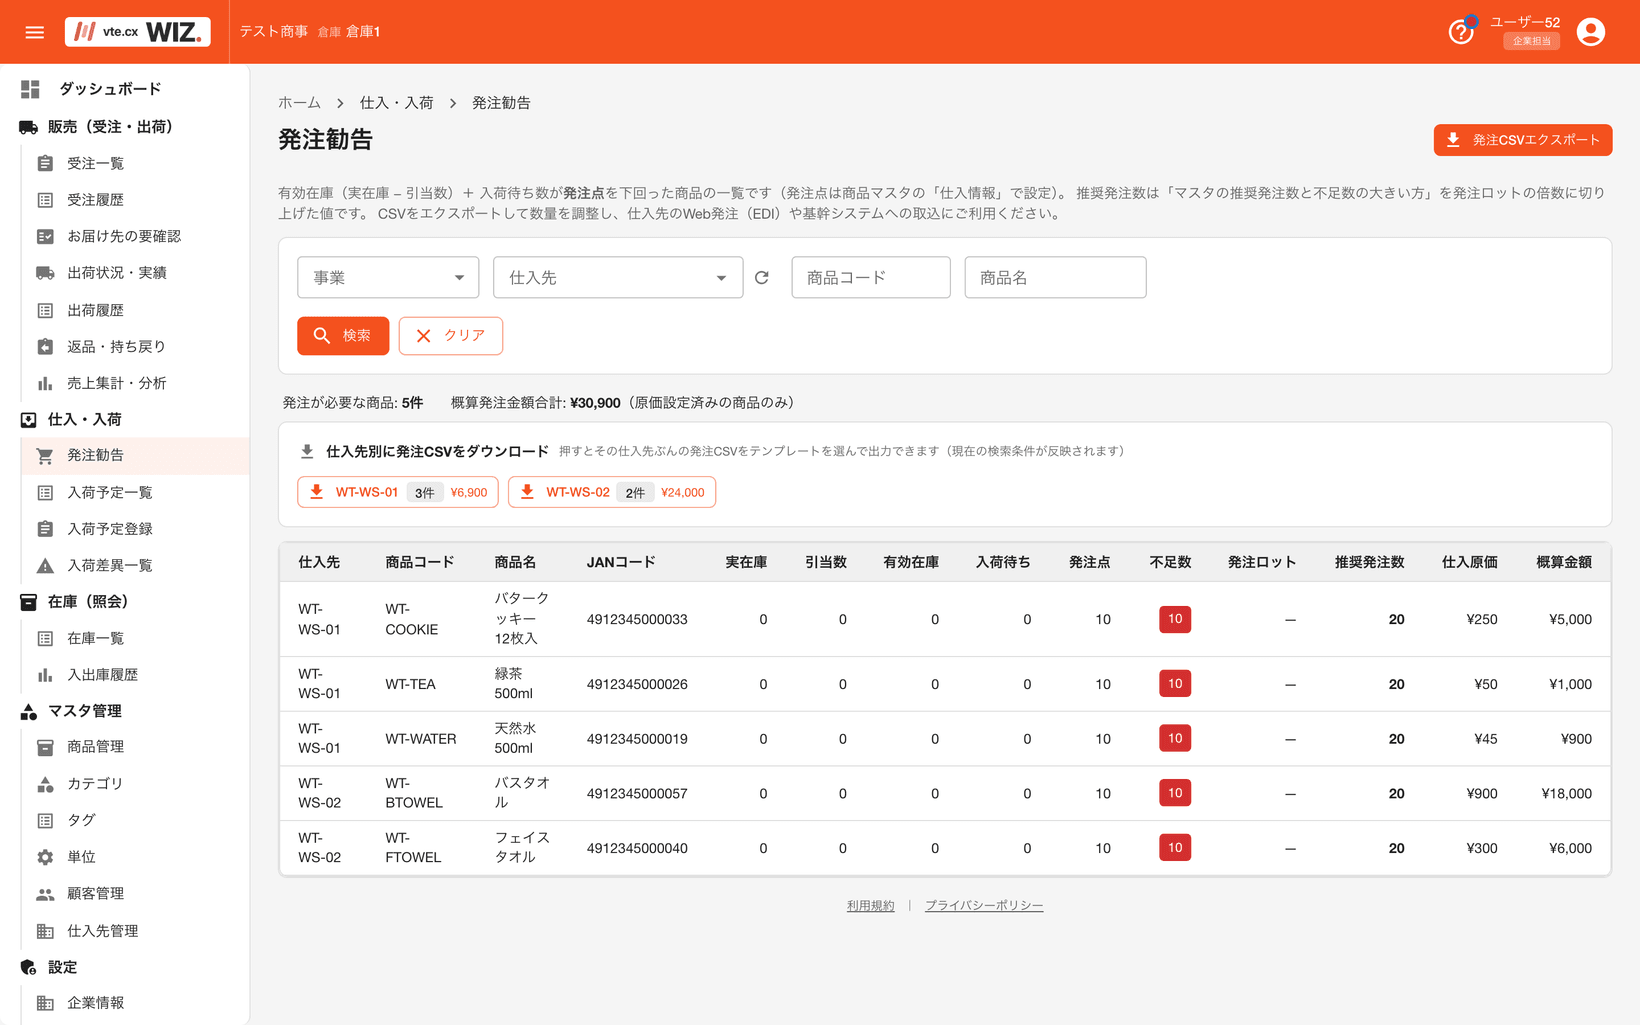Screen dimensions: 1640x1025
Task: Click the dashboard grid icon
Action: point(30,89)
